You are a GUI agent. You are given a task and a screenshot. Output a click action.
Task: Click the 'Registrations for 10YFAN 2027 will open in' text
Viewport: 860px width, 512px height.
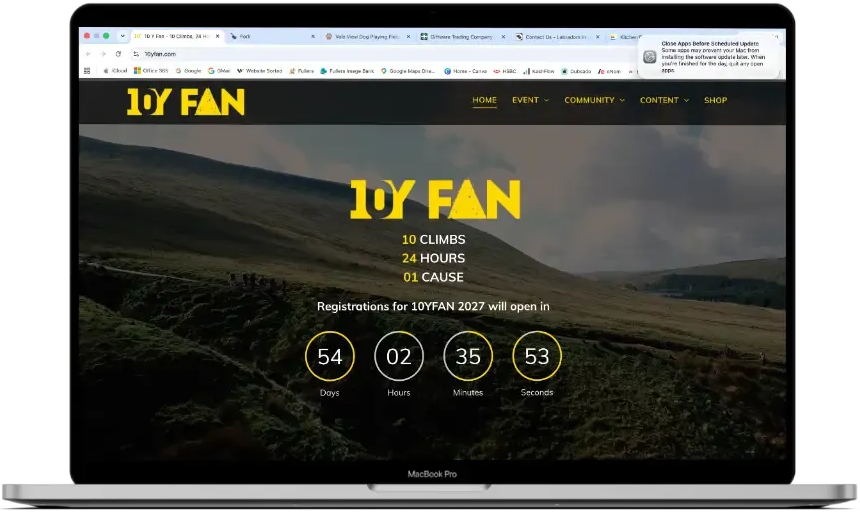pos(433,306)
